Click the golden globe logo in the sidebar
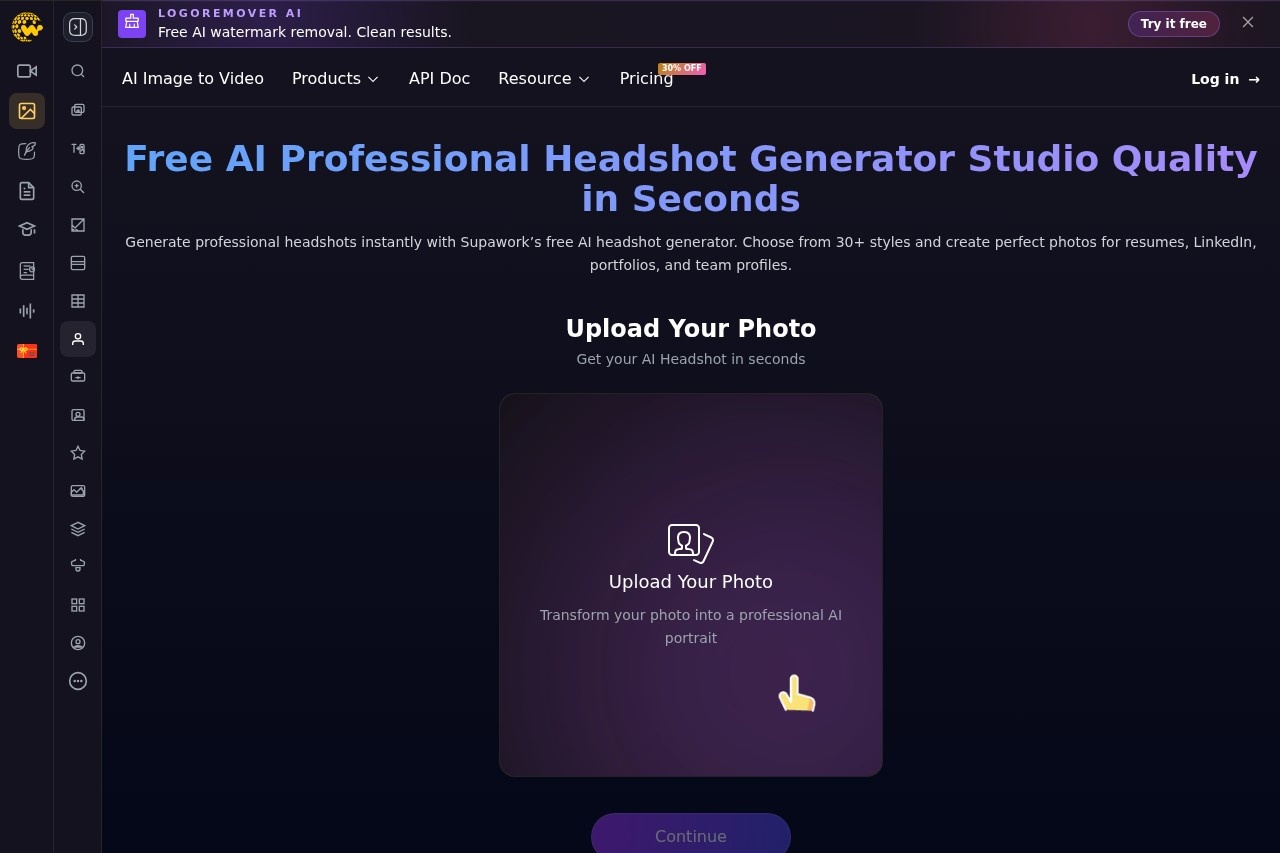 (27, 27)
